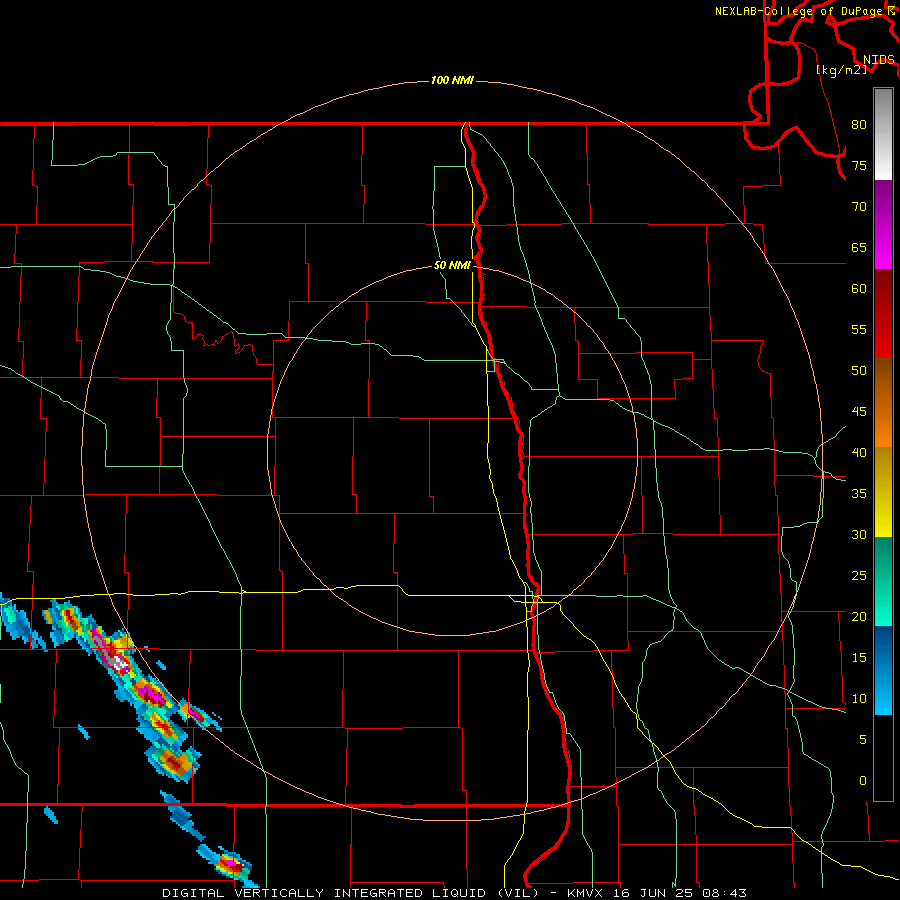Click the NEXLAB-College of DuPage title text

coord(799,11)
